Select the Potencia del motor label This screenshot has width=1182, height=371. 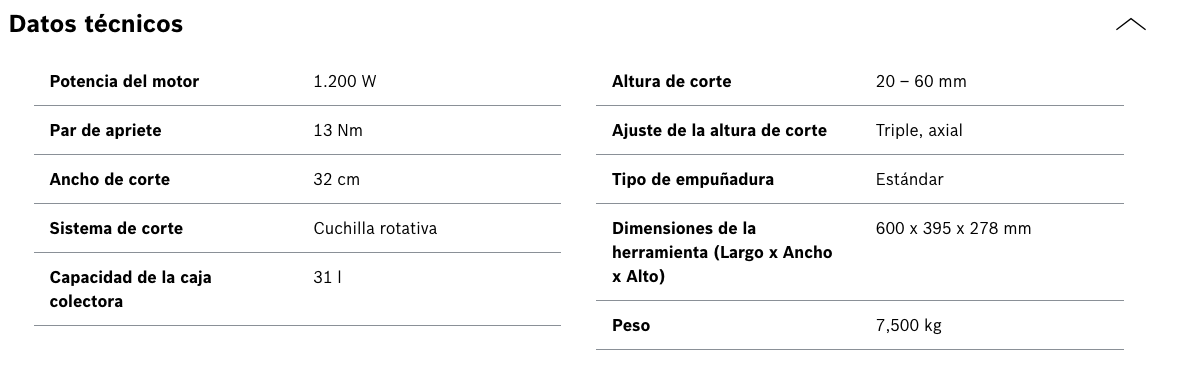[124, 81]
